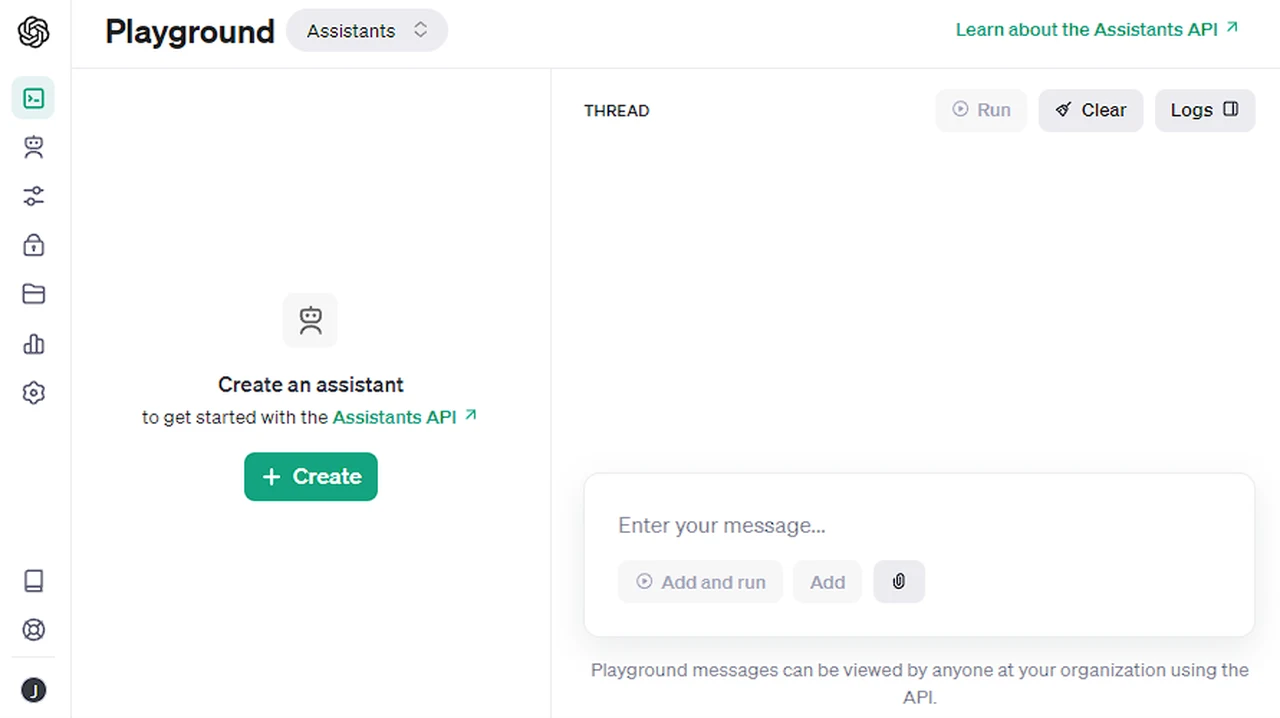Open Learn about the Assistants API link
1280x718 pixels.
pyautogui.click(x=1097, y=30)
